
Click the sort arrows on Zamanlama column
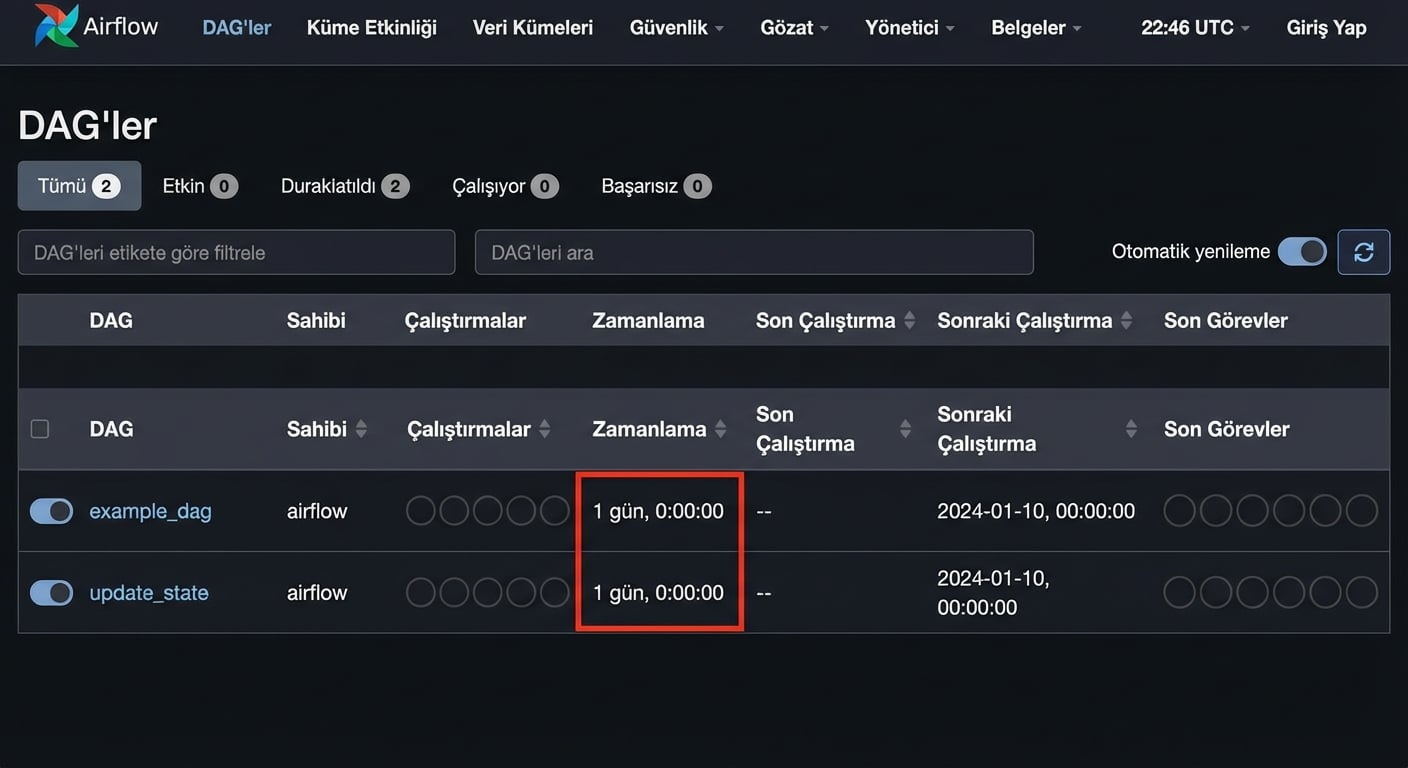(x=722, y=428)
